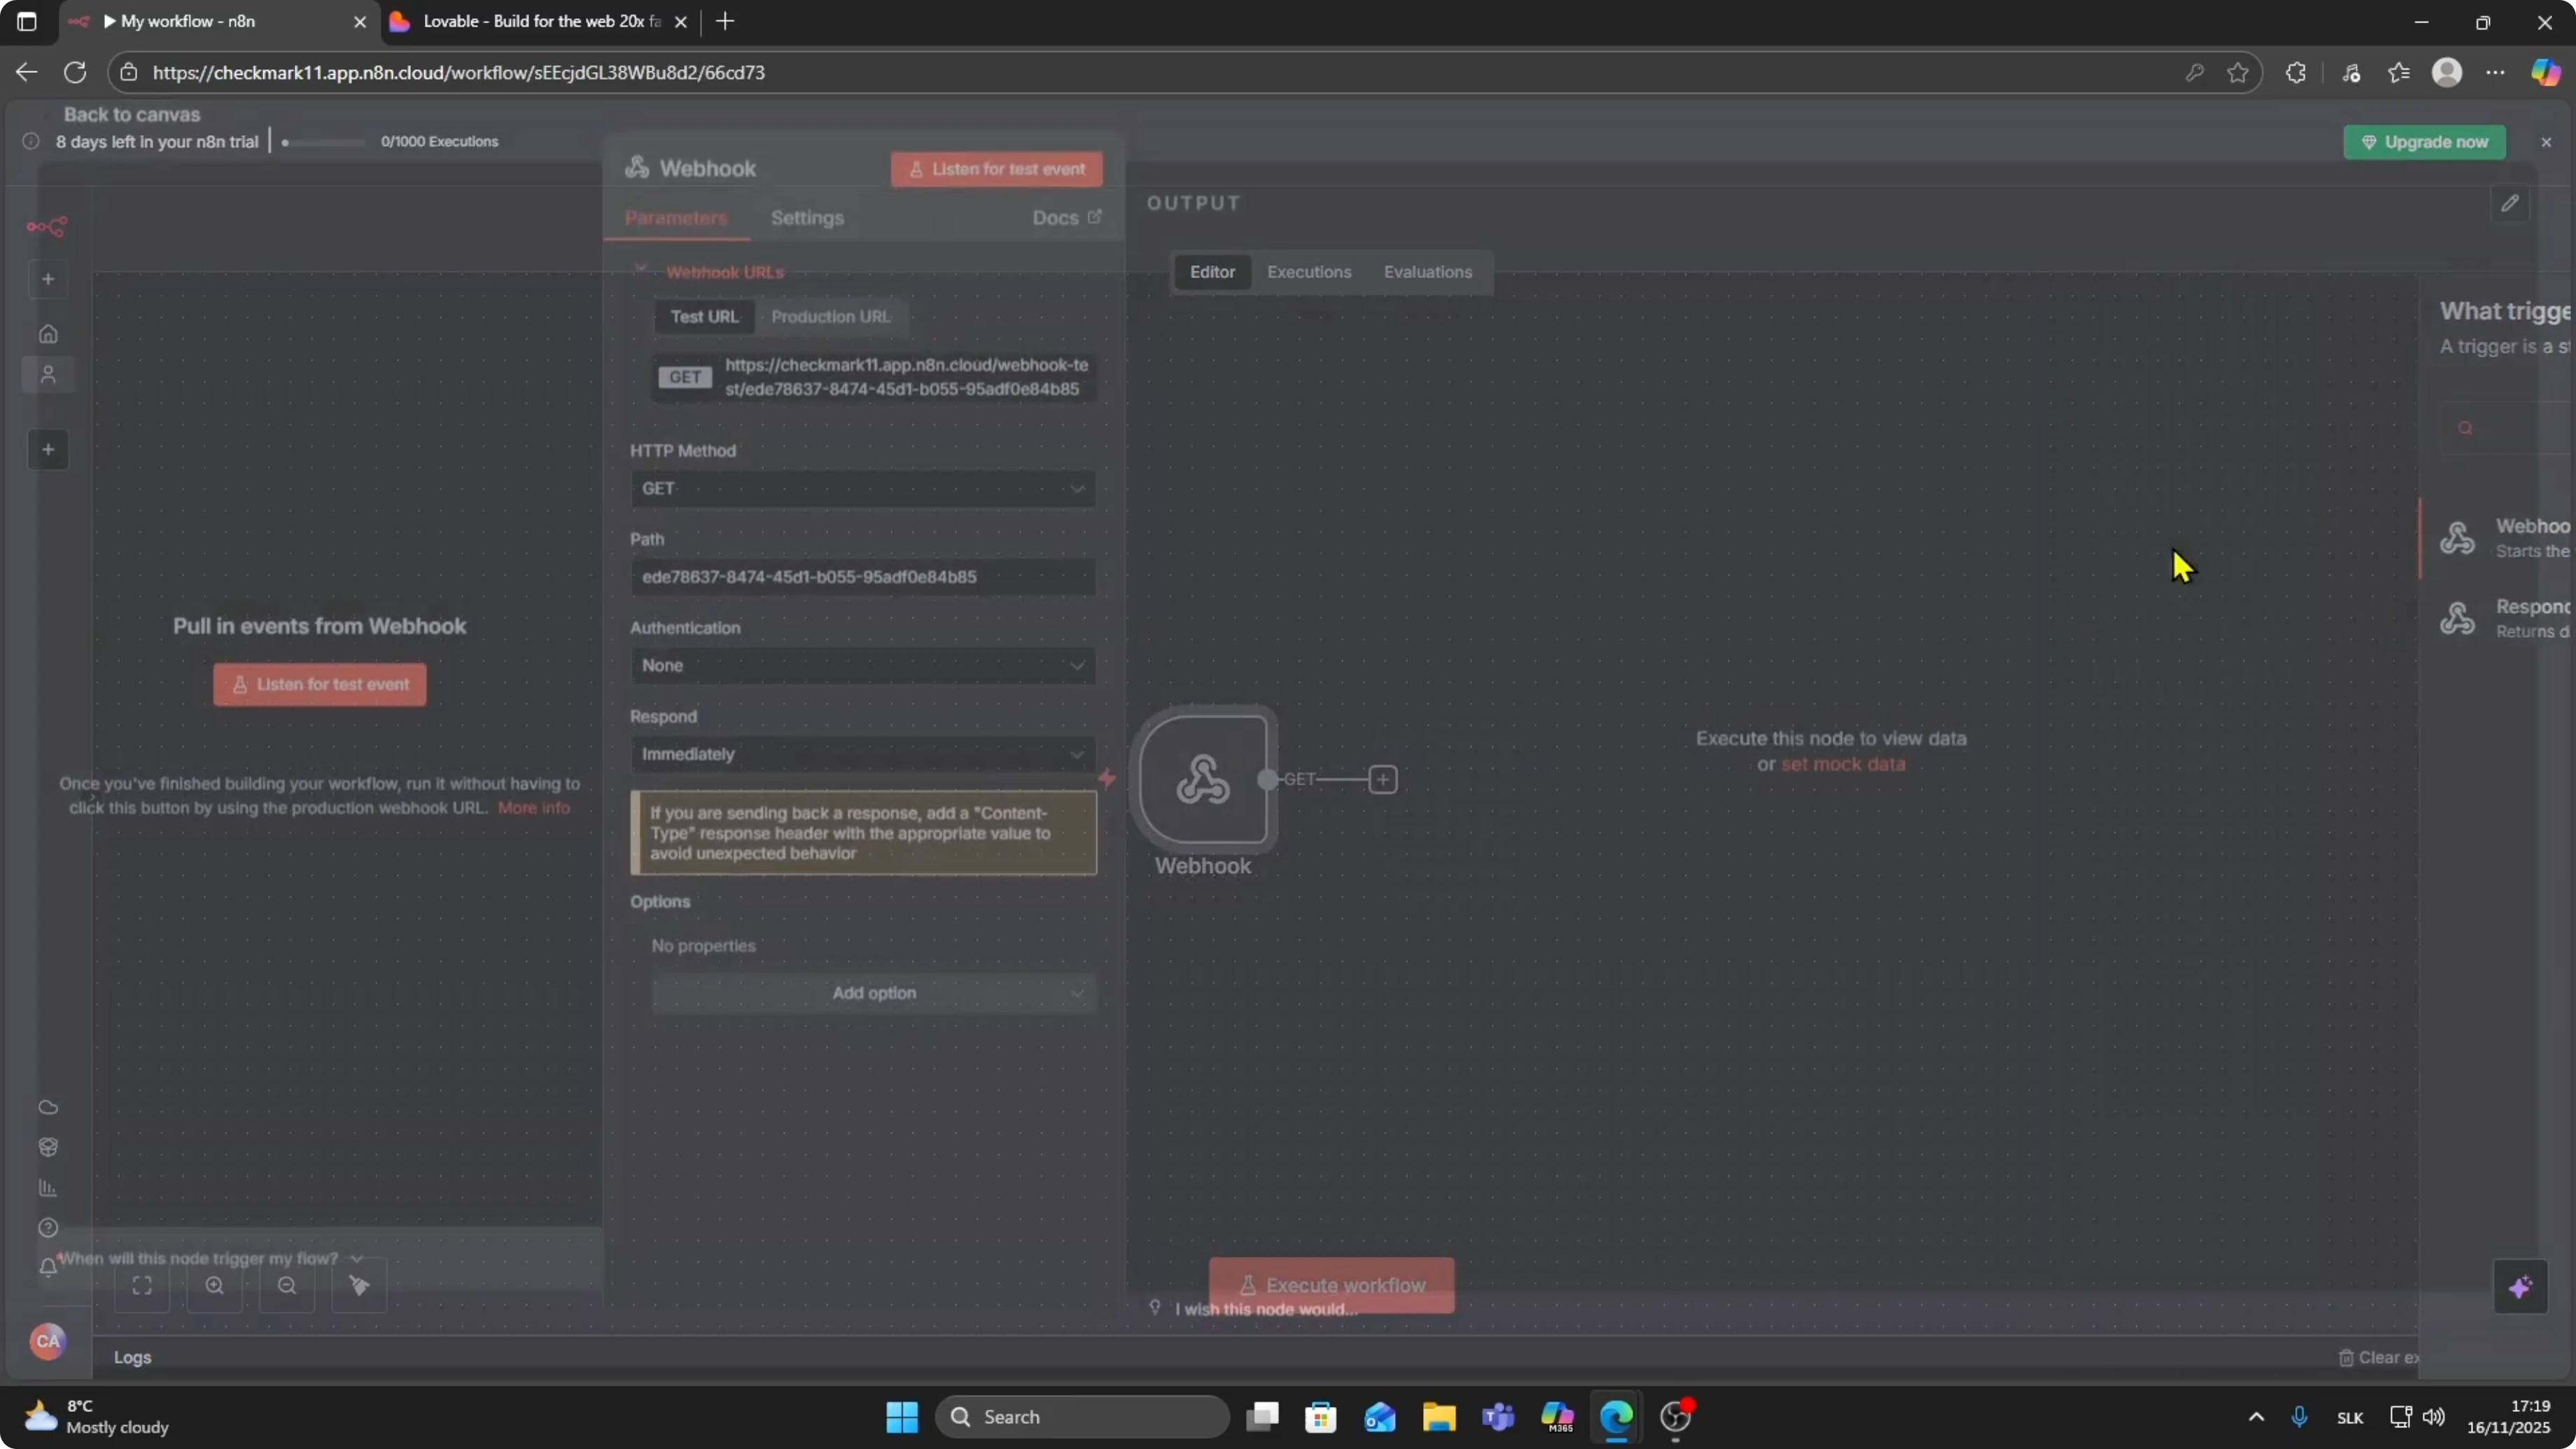Dismiss the trial banner with X
This screenshot has height=1449, width=2576.
point(2546,142)
